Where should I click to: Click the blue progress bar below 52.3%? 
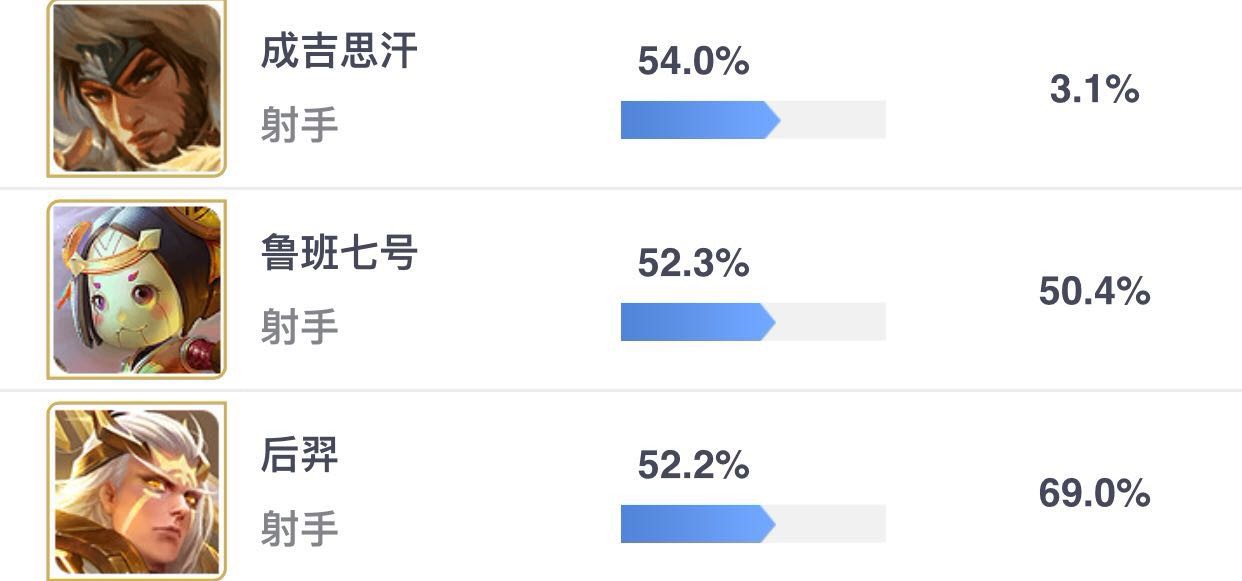pyautogui.click(x=698, y=322)
